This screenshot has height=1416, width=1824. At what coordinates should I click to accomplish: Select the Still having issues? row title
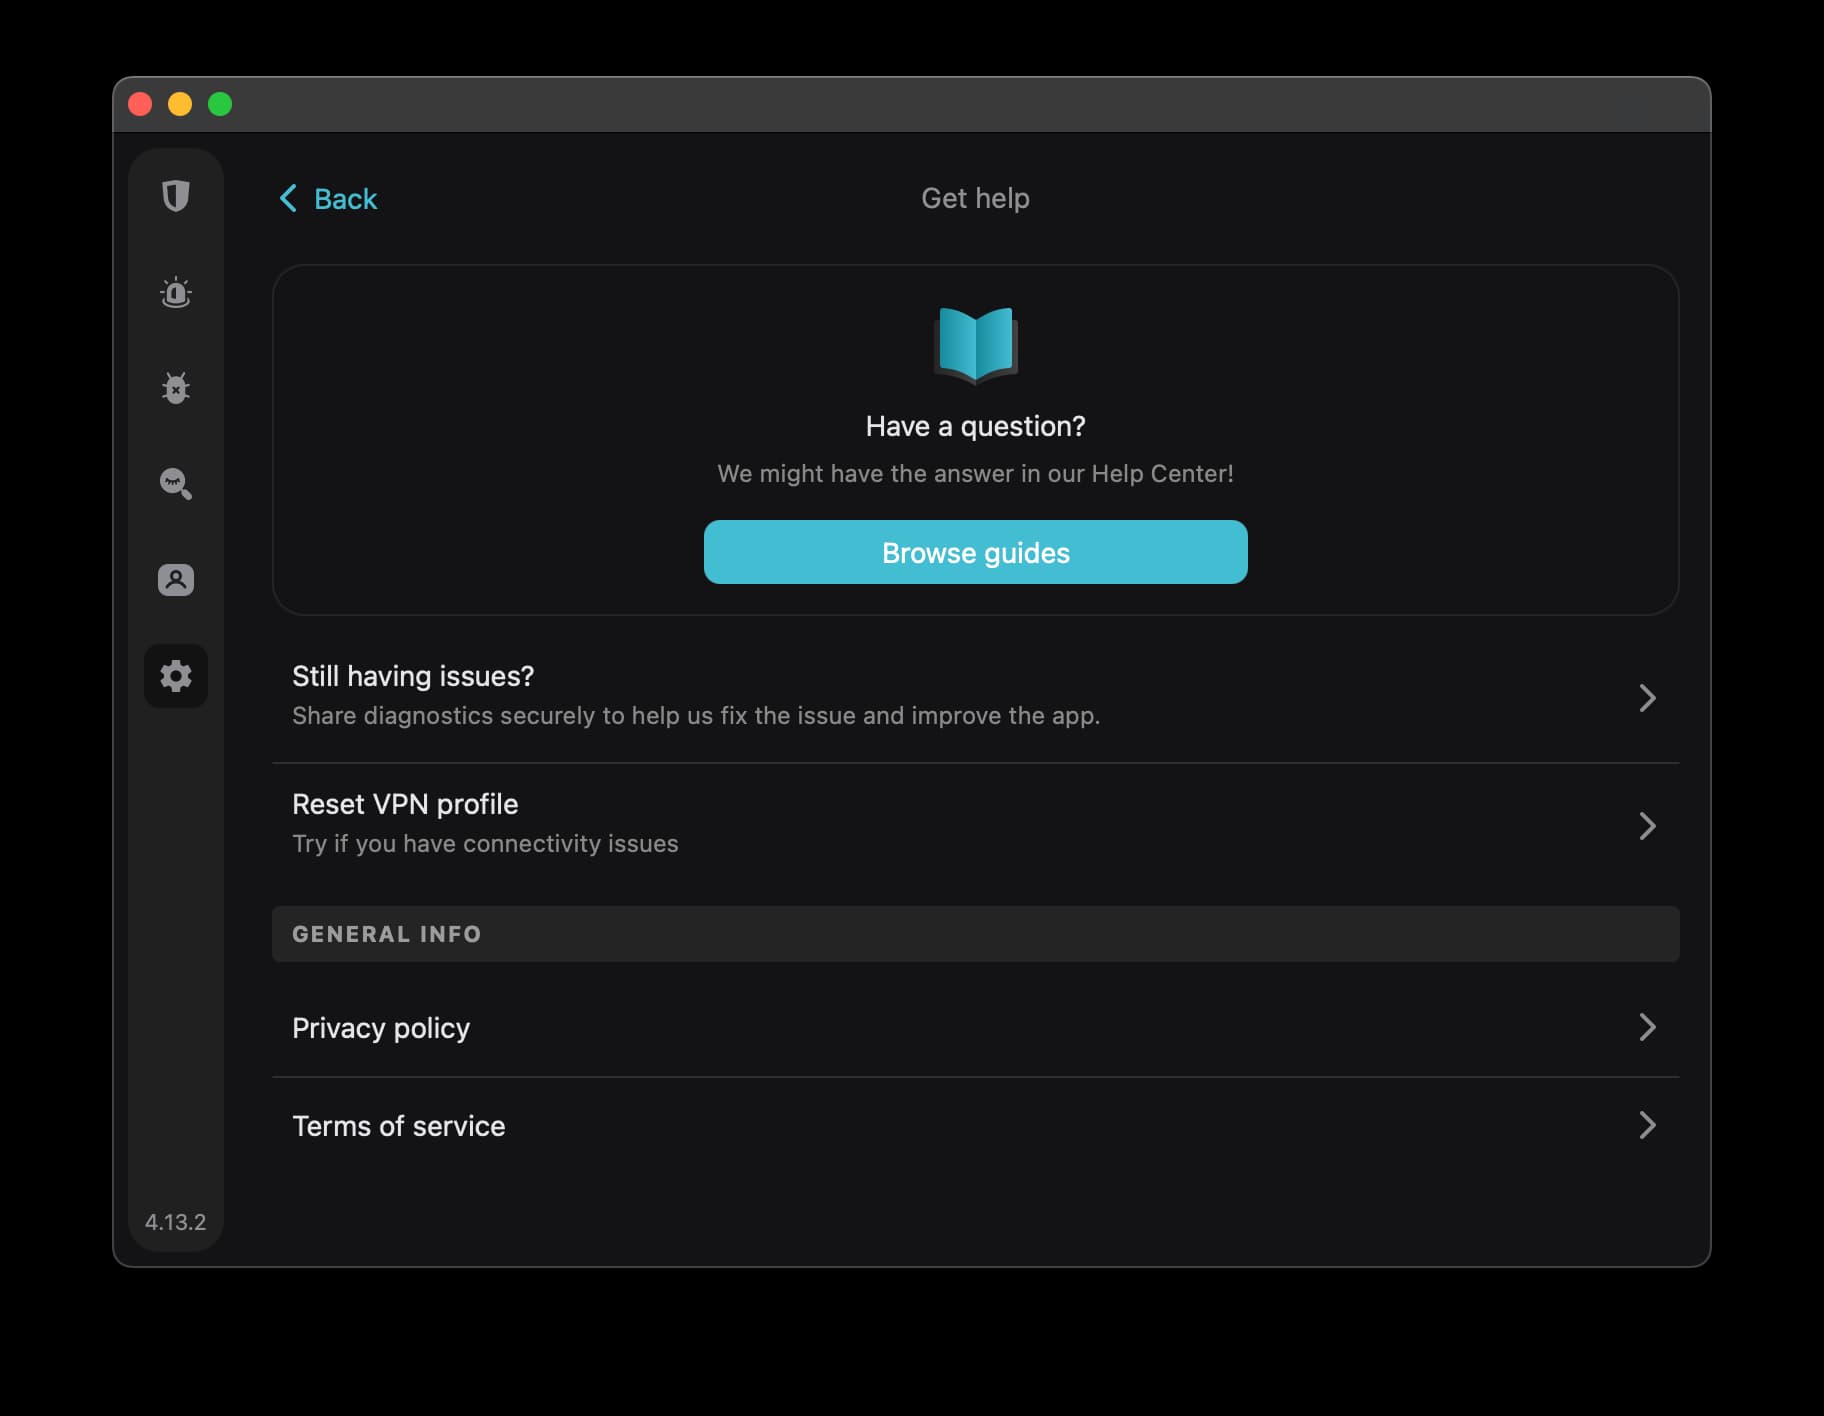click(413, 676)
